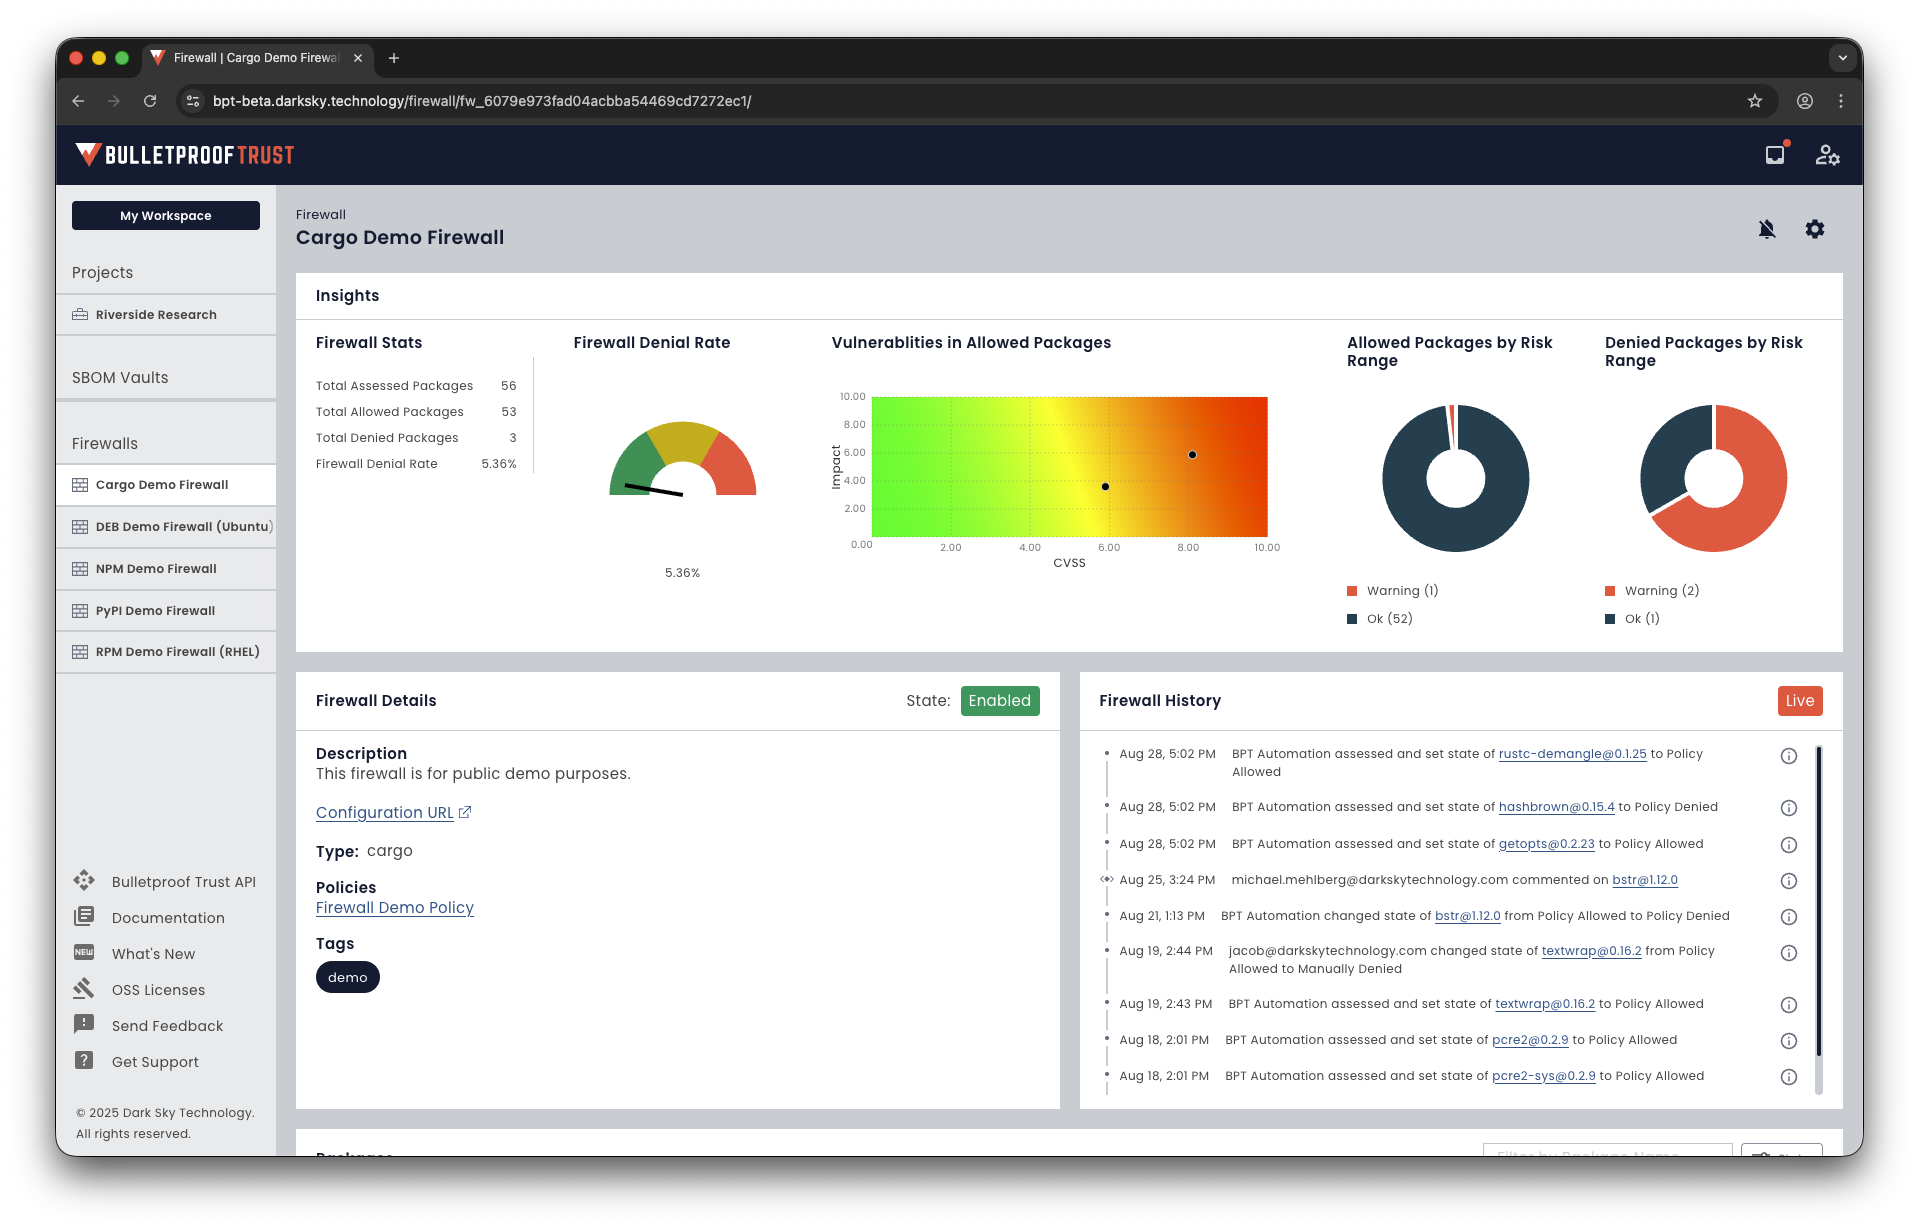Select PyPI Demo Firewall

coord(166,611)
